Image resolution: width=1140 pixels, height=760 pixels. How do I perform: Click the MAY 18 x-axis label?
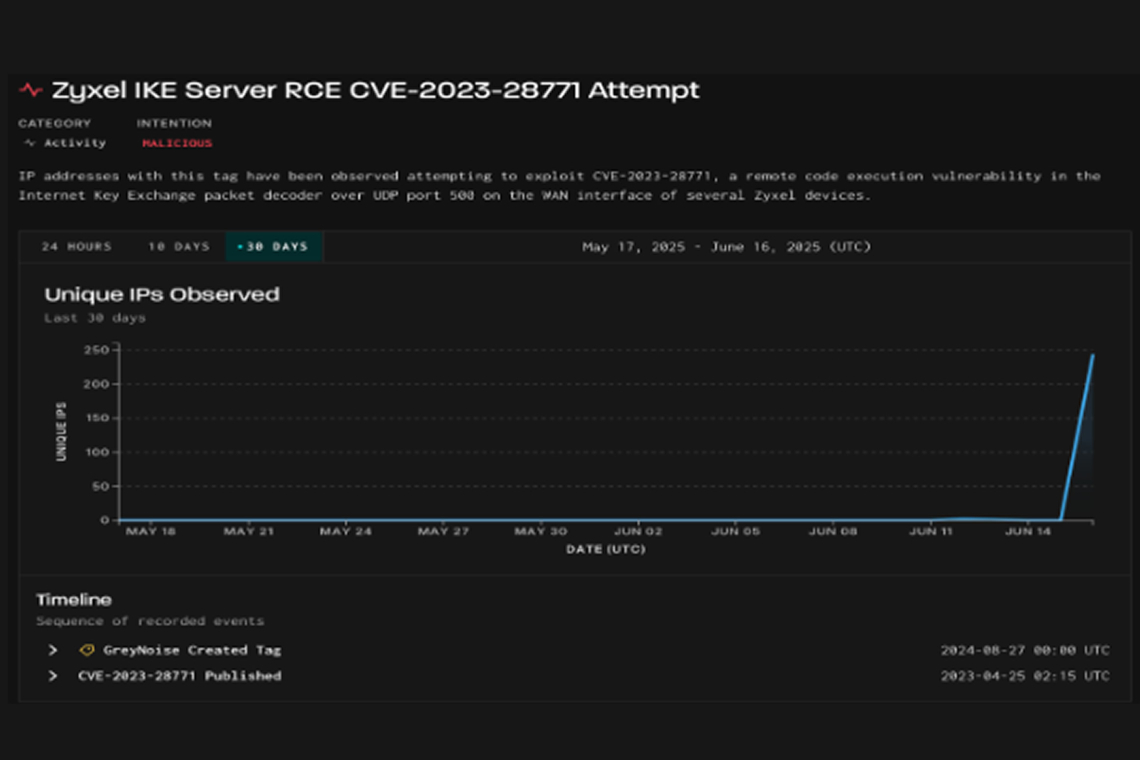[x=150, y=532]
